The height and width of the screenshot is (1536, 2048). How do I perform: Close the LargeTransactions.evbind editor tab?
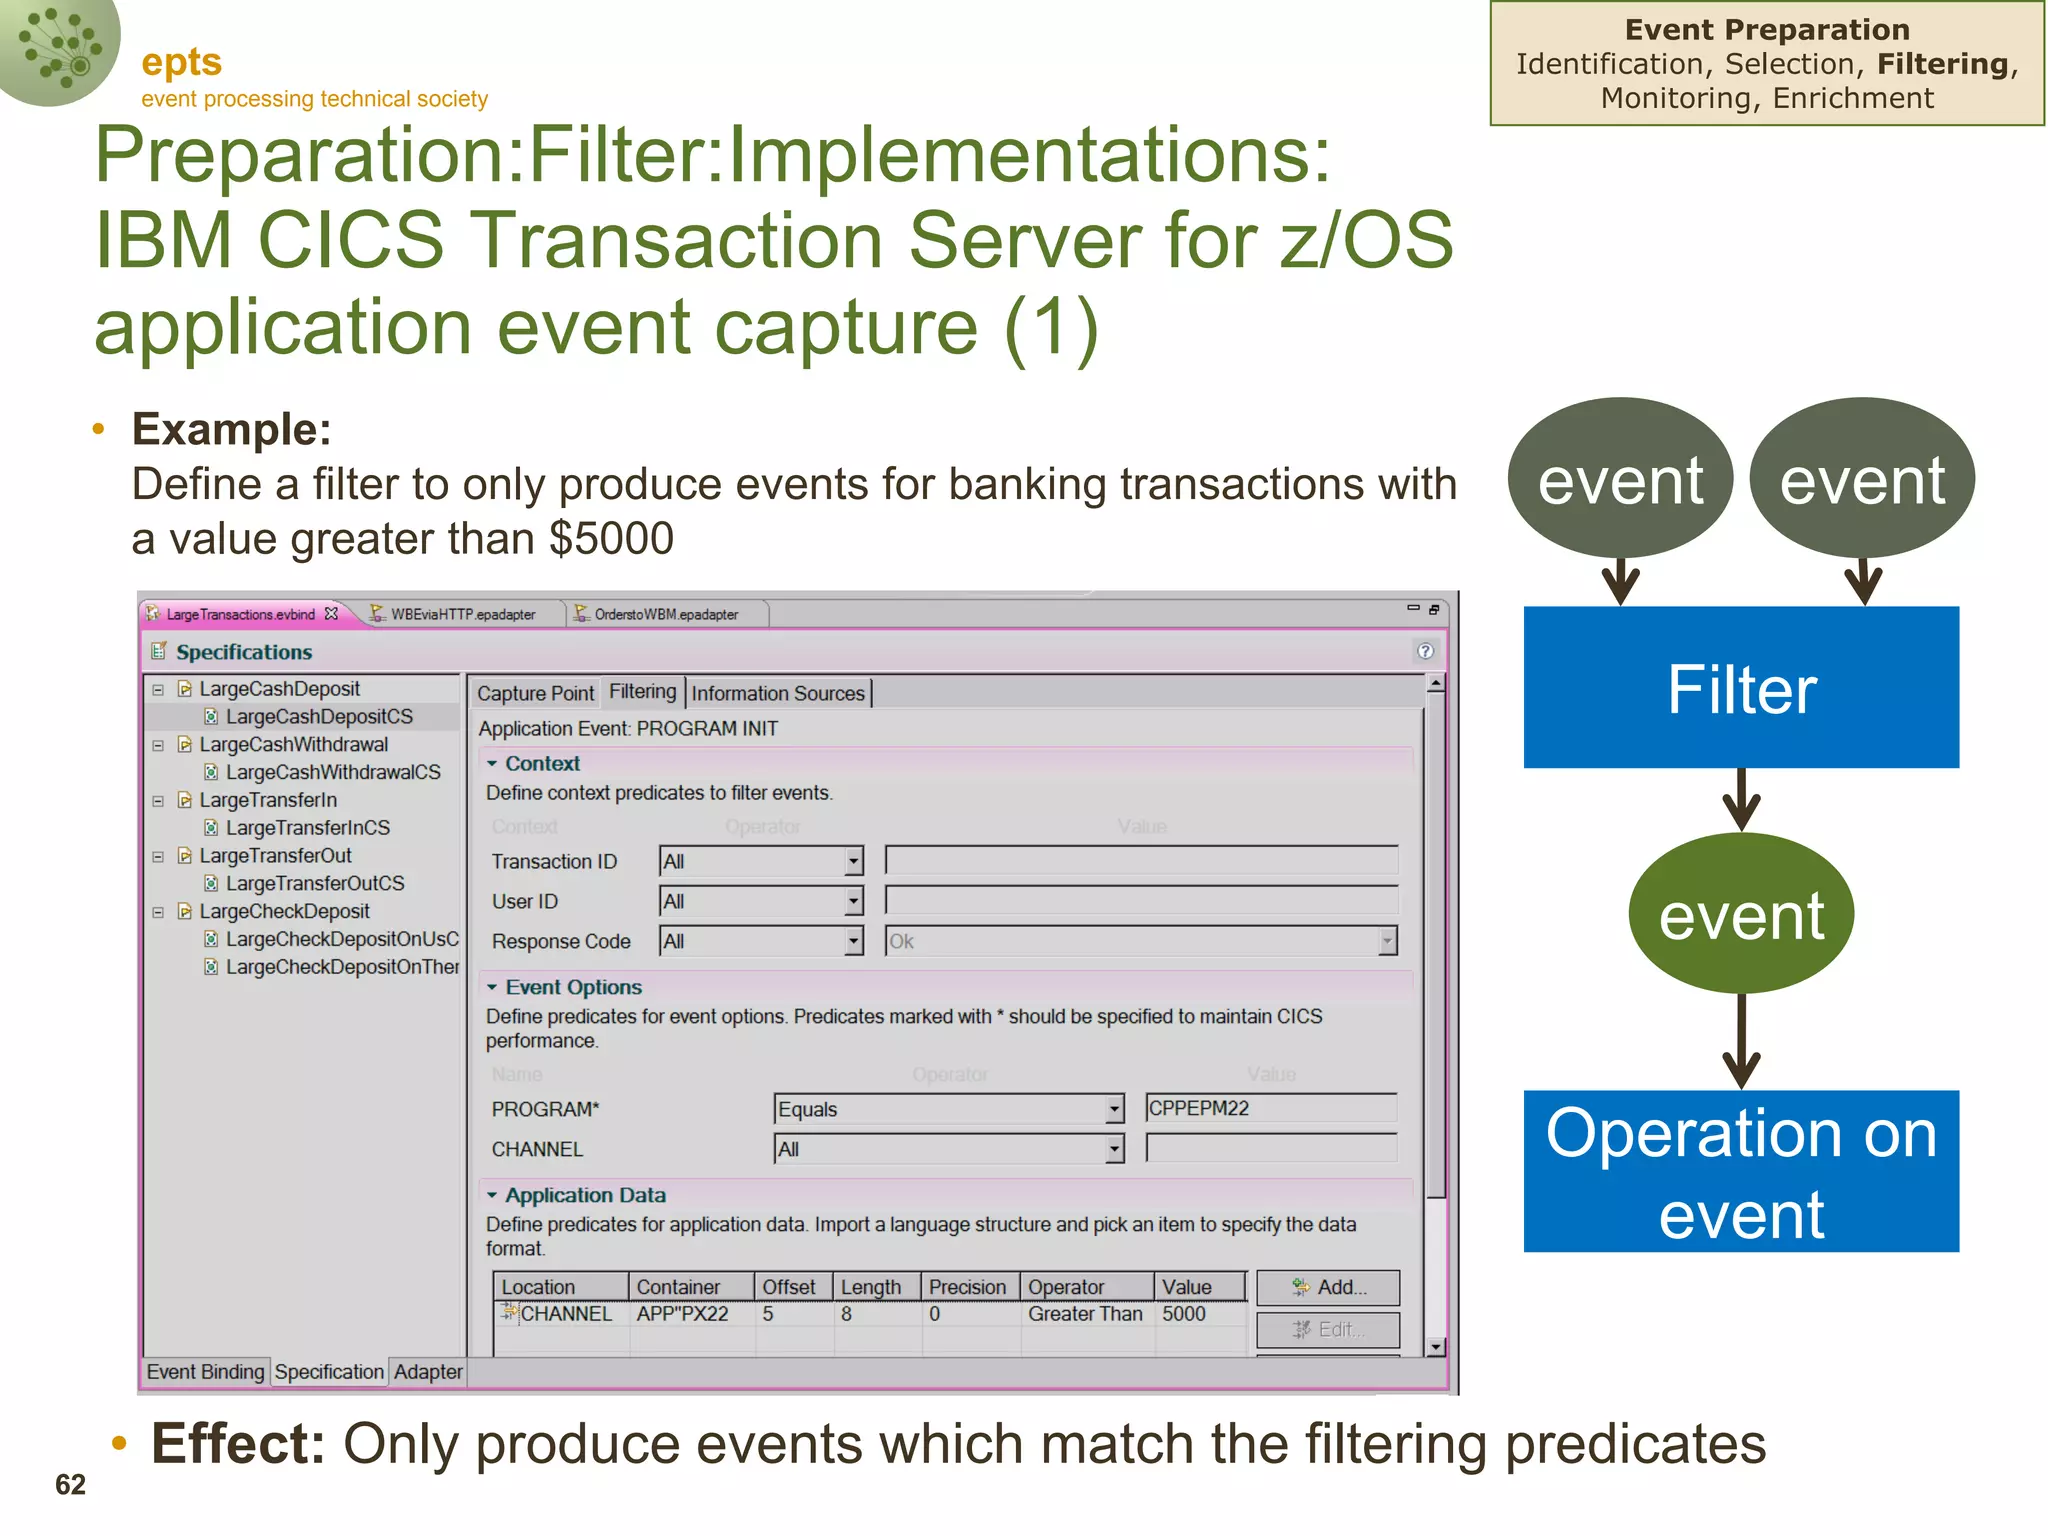click(x=332, y=614)
